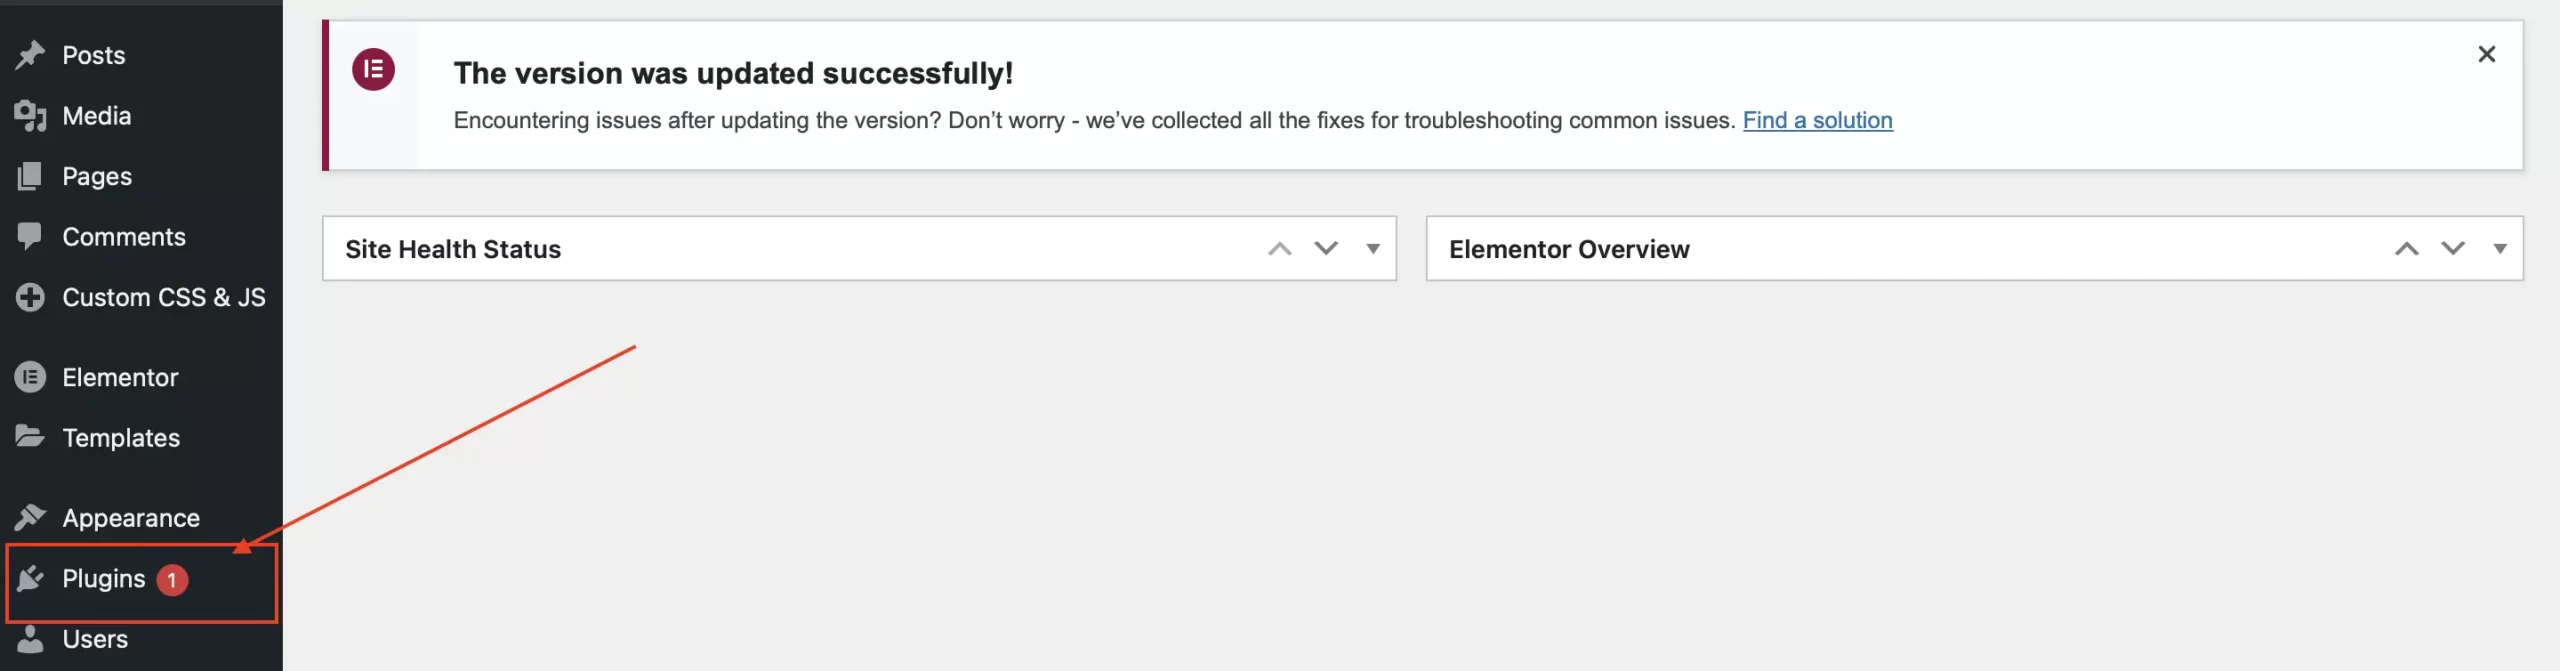Select Appearance in the admin menu

pyautogui.click(x=130, y=517)
